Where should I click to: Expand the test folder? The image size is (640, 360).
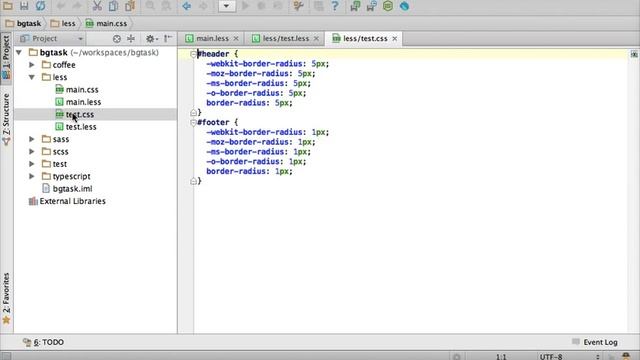click(32, 164)
